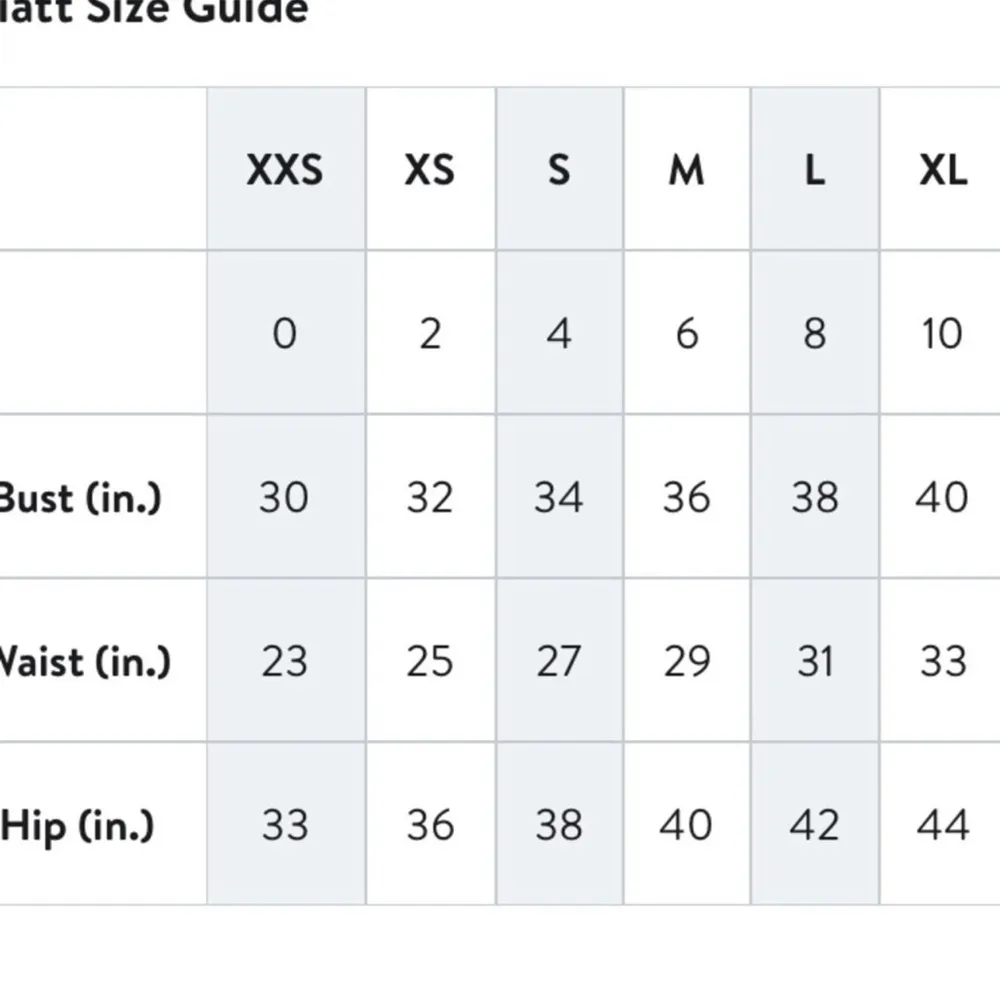Select the numeric size 10 cell
1000x1000 pixels.
(942, 334)
